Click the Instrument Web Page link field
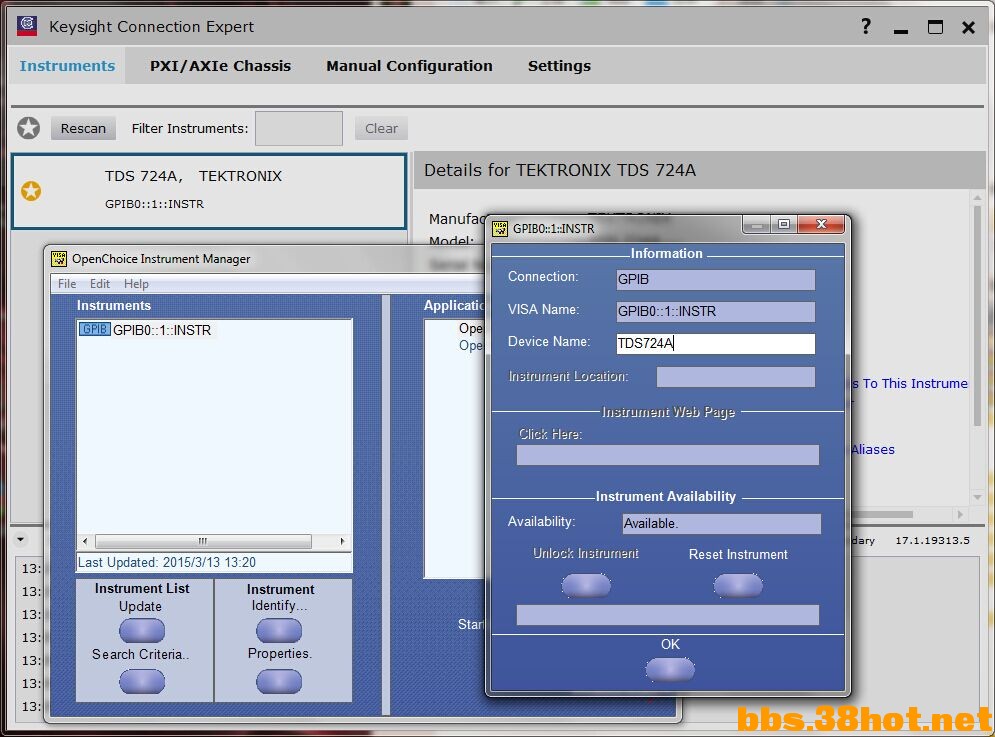The image size is (995, 737). coord(668,455)
